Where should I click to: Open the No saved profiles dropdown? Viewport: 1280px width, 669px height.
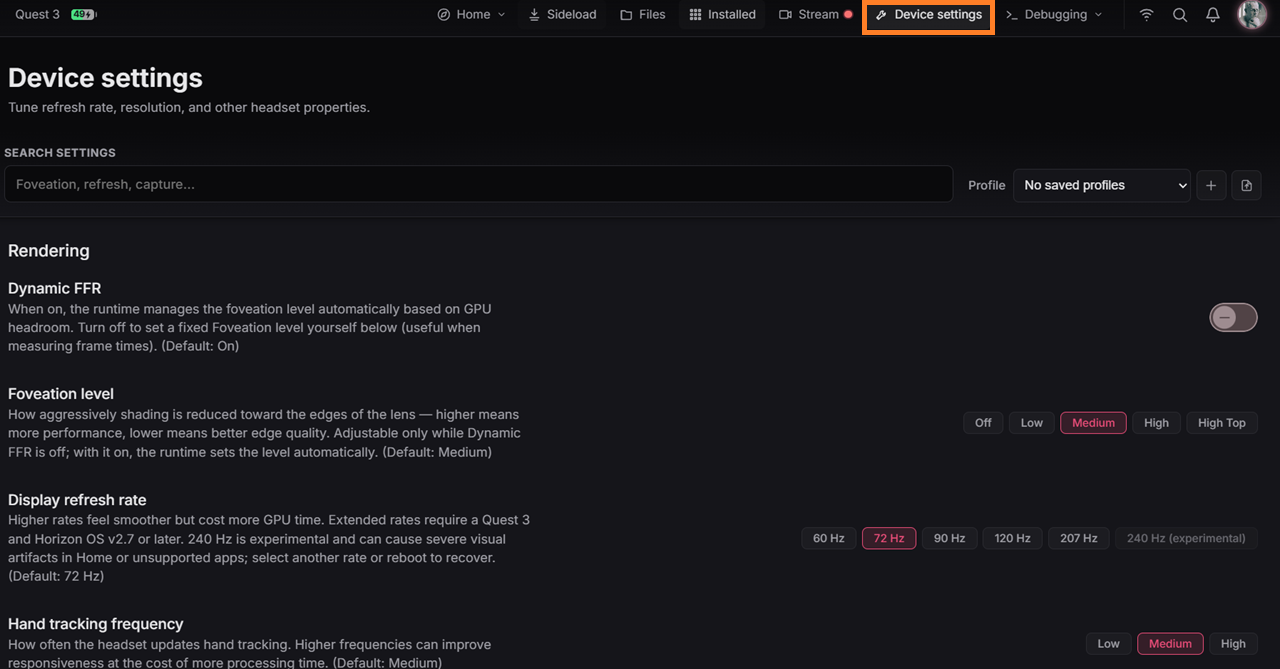1102,185
